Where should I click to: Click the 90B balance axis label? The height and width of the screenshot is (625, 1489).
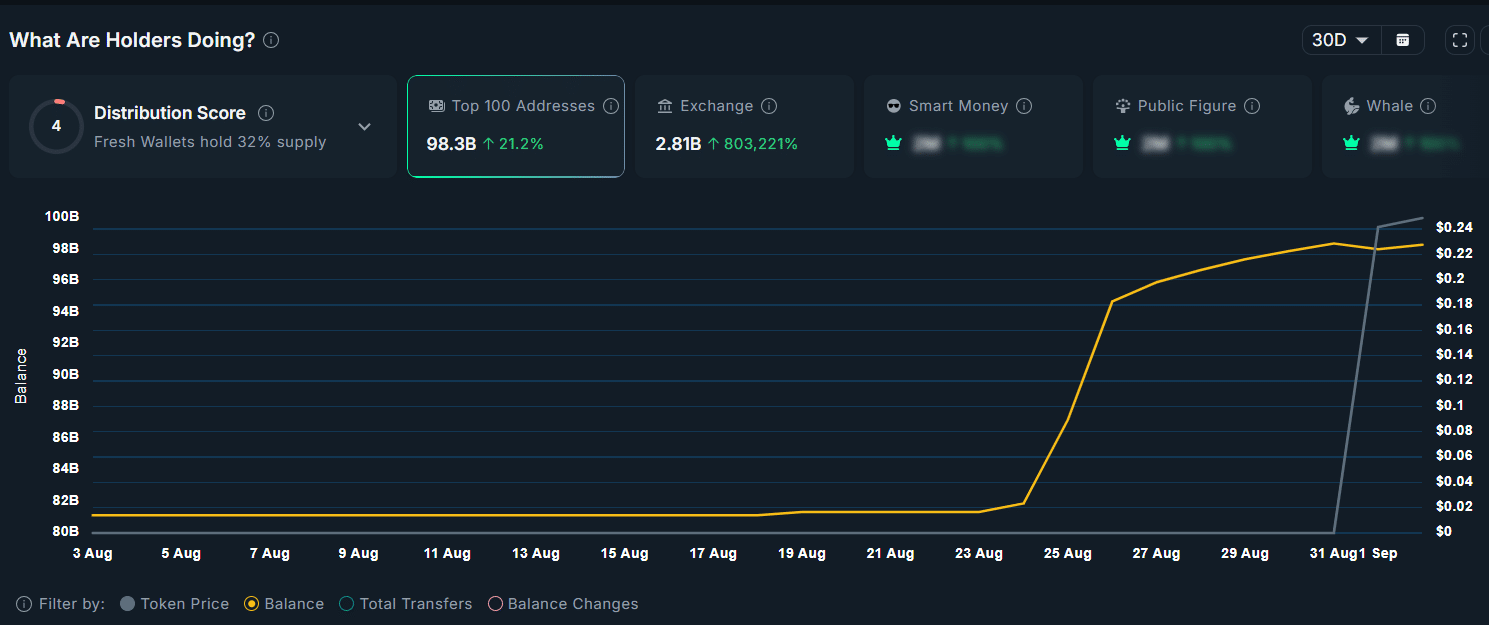(65, 374)
